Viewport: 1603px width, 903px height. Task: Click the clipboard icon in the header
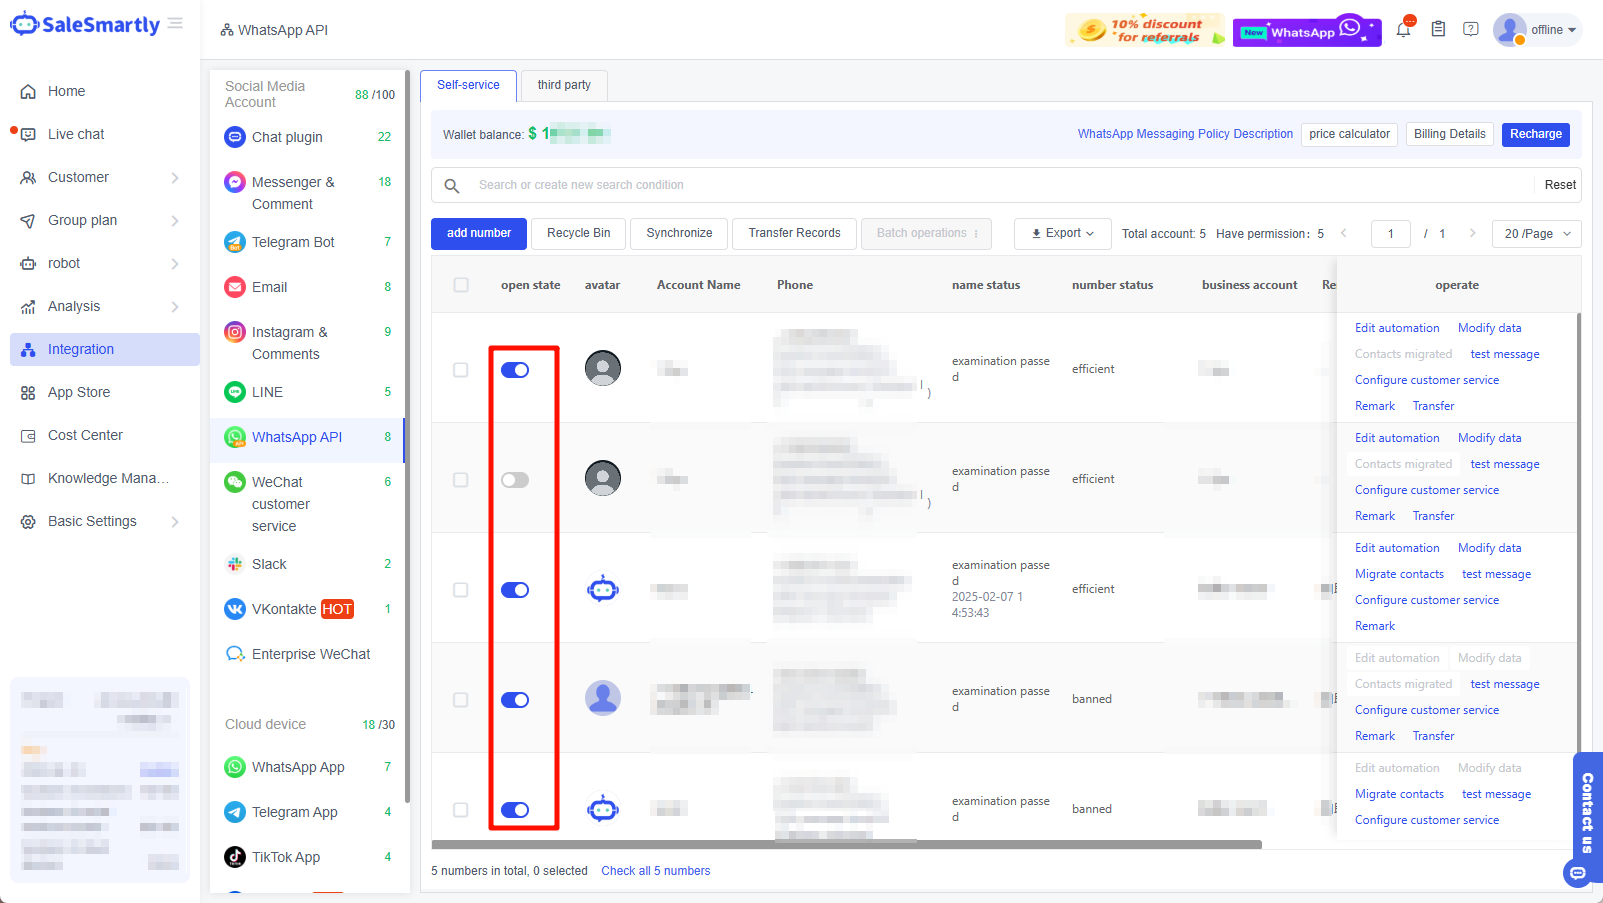(x=1437, y=29)
